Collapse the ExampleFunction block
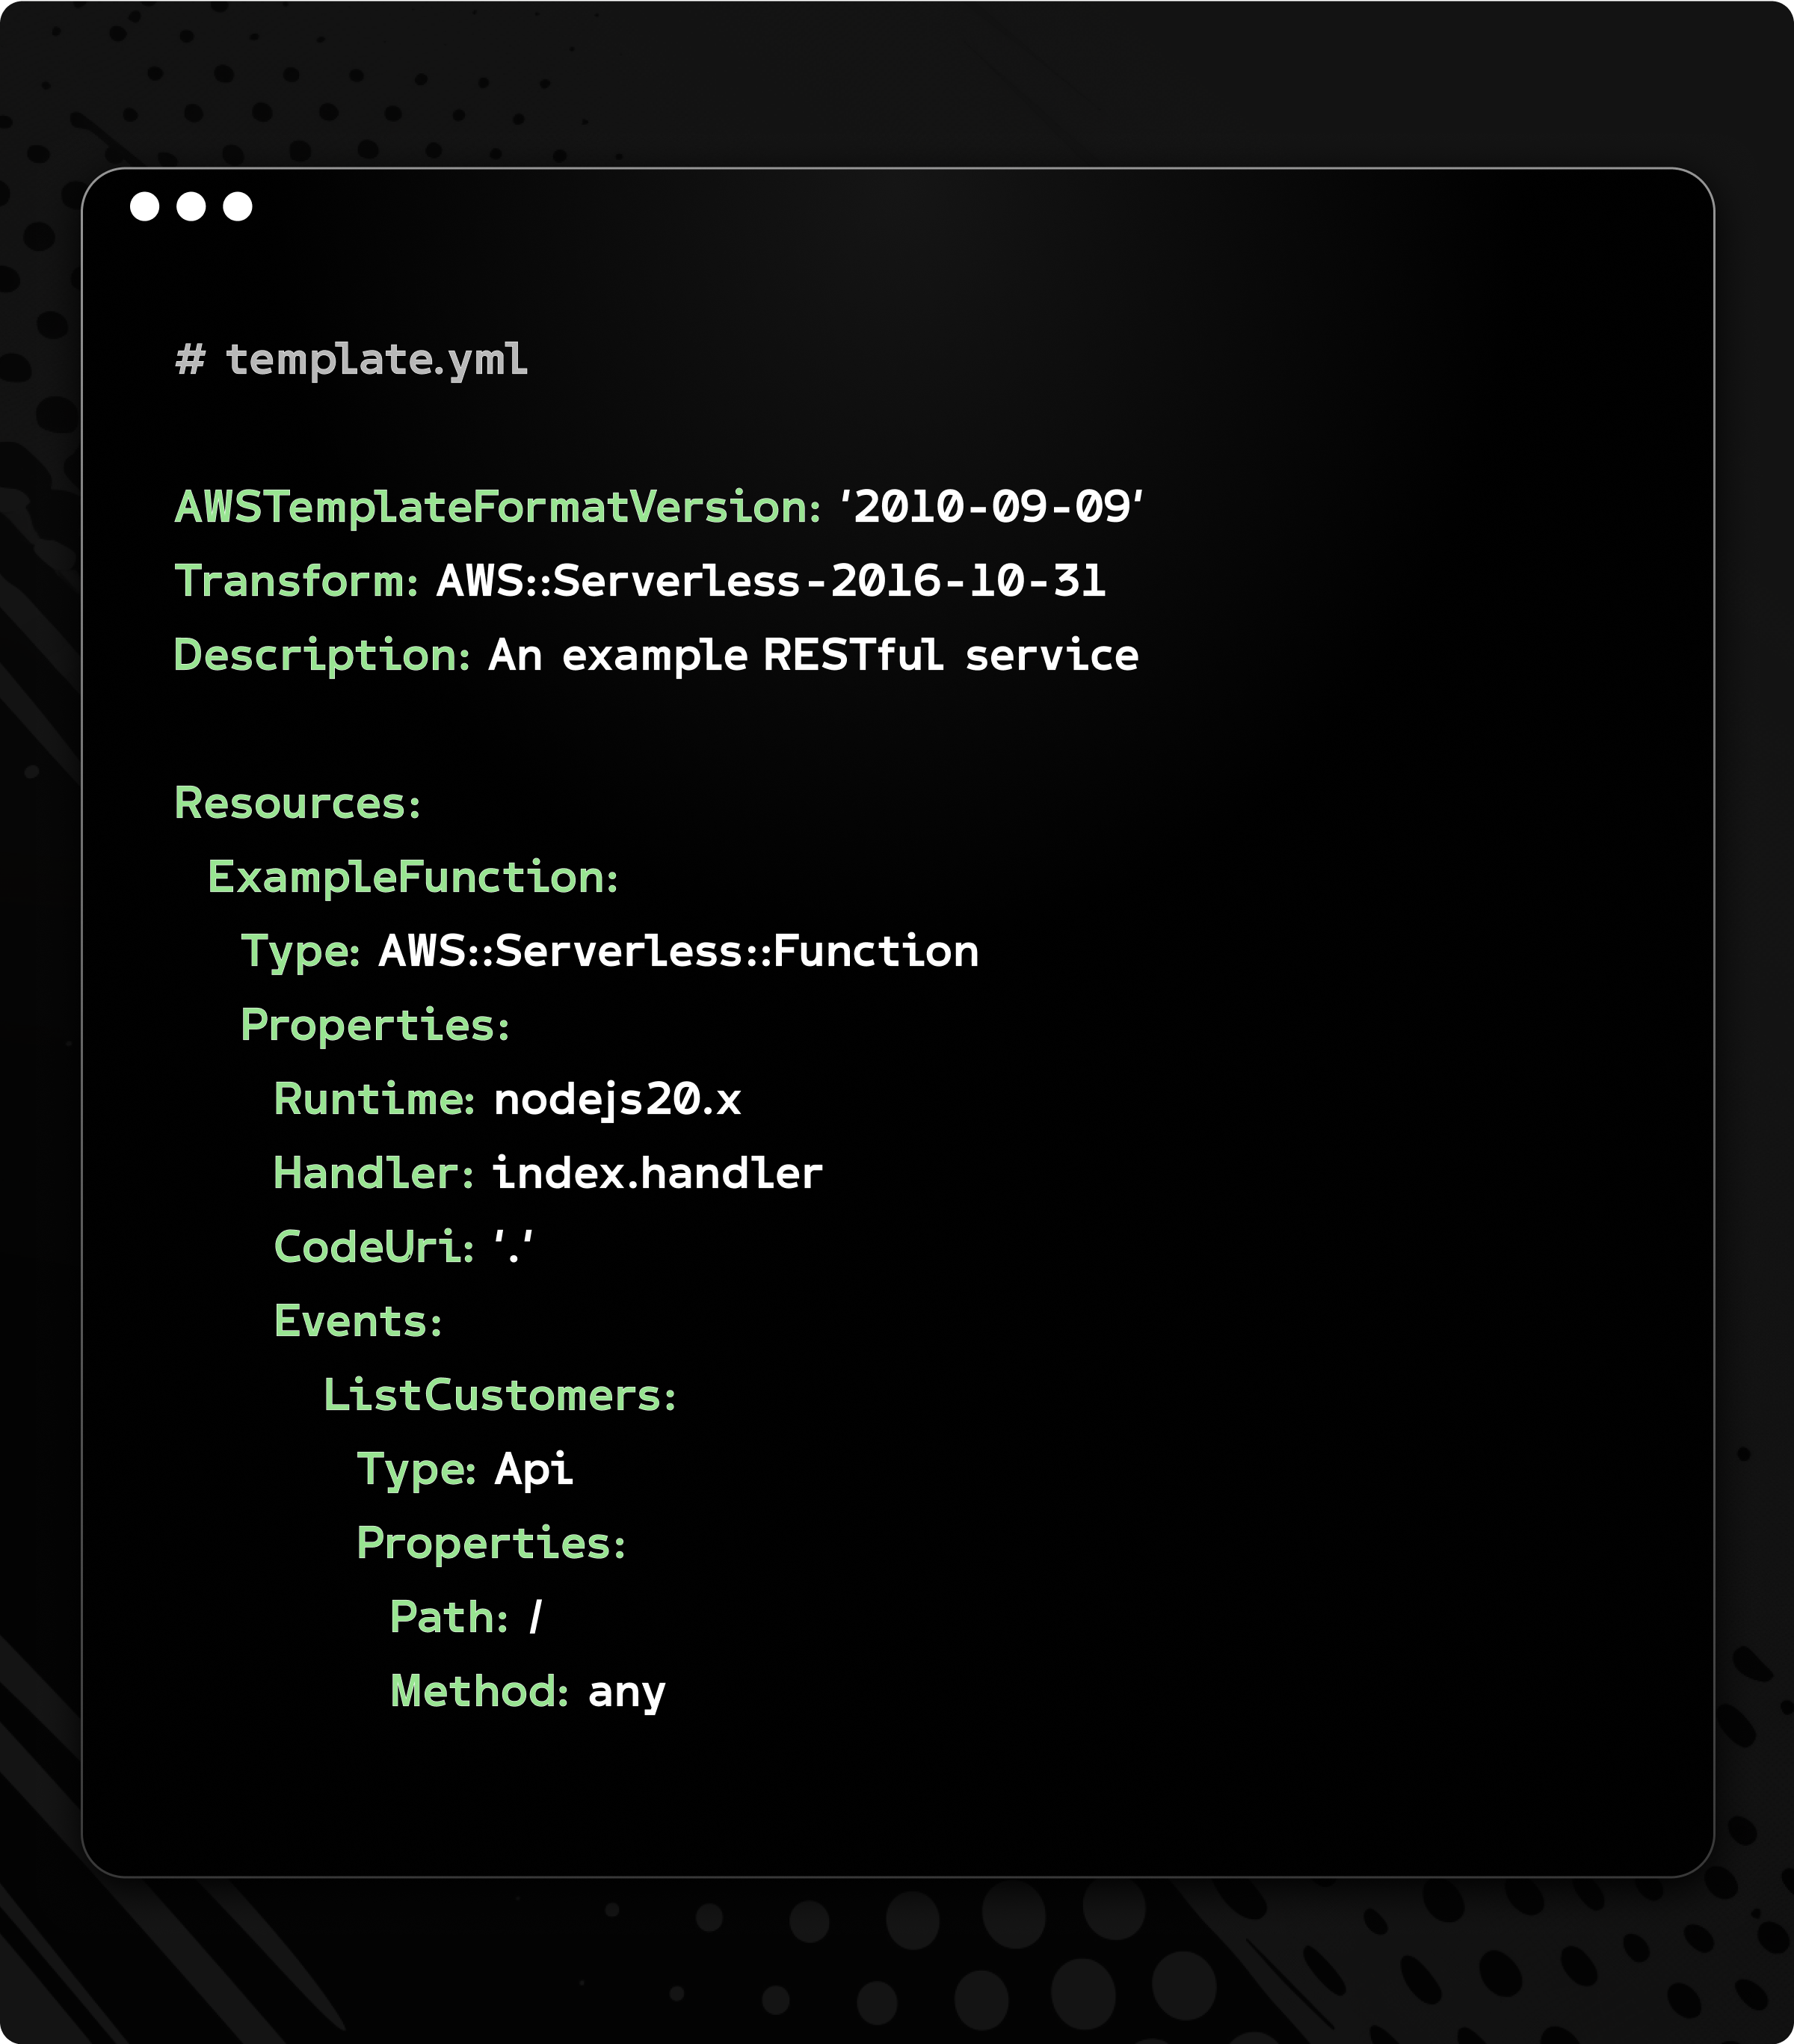 [412, 877]
